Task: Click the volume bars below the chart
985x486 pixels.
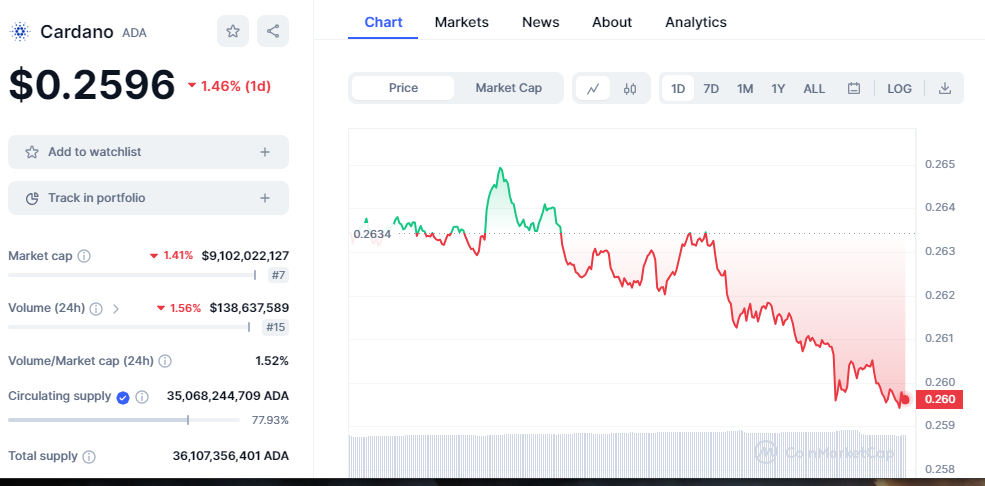Action: point(628,453)
